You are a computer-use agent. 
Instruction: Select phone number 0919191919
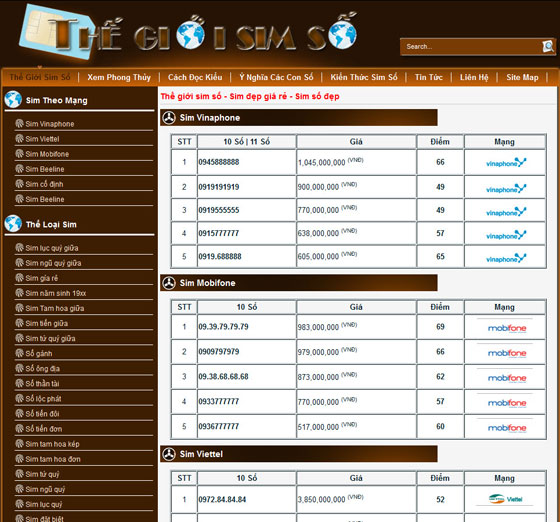[219, 187]
